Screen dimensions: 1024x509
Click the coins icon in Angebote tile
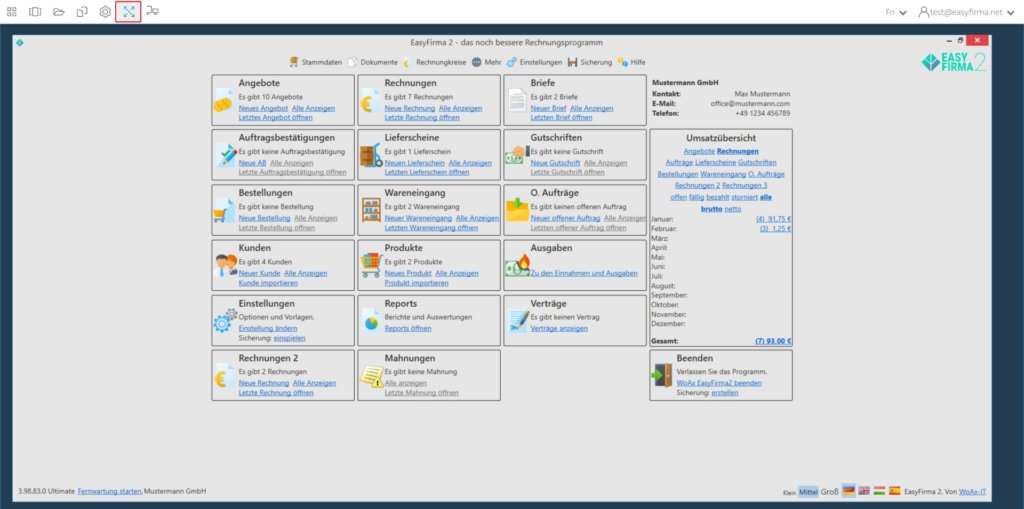(x=224, y=103)
